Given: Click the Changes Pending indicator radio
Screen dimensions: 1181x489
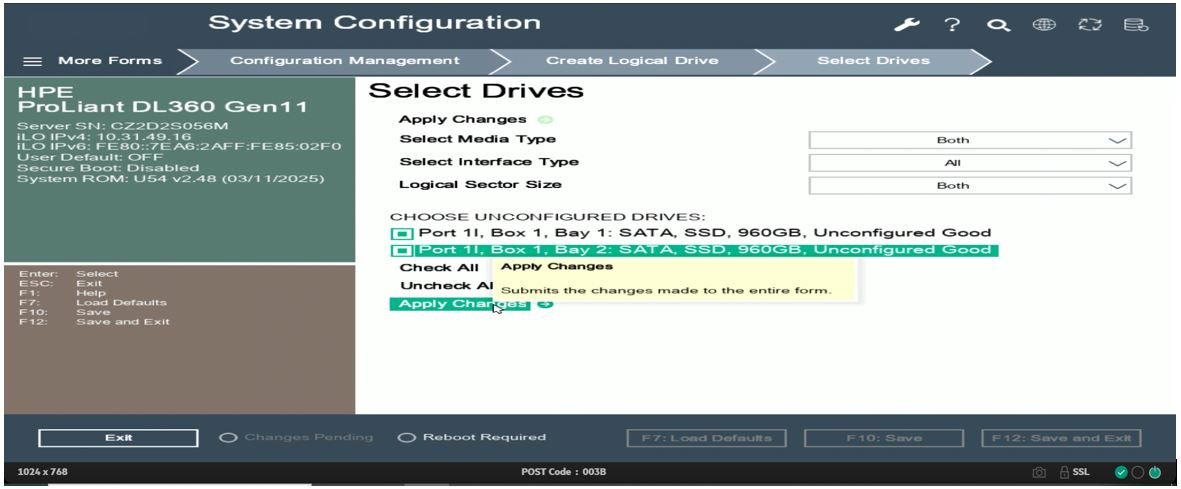Looking at the screenshot, I should point(227,438).
